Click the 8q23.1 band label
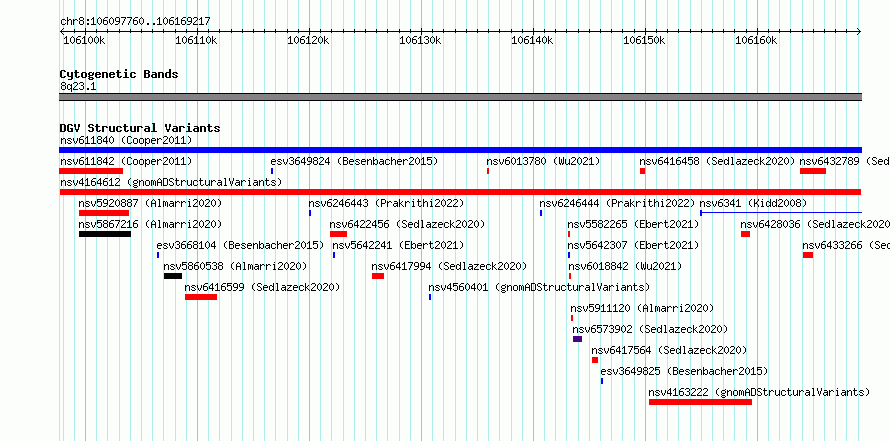 click(78, 86)
